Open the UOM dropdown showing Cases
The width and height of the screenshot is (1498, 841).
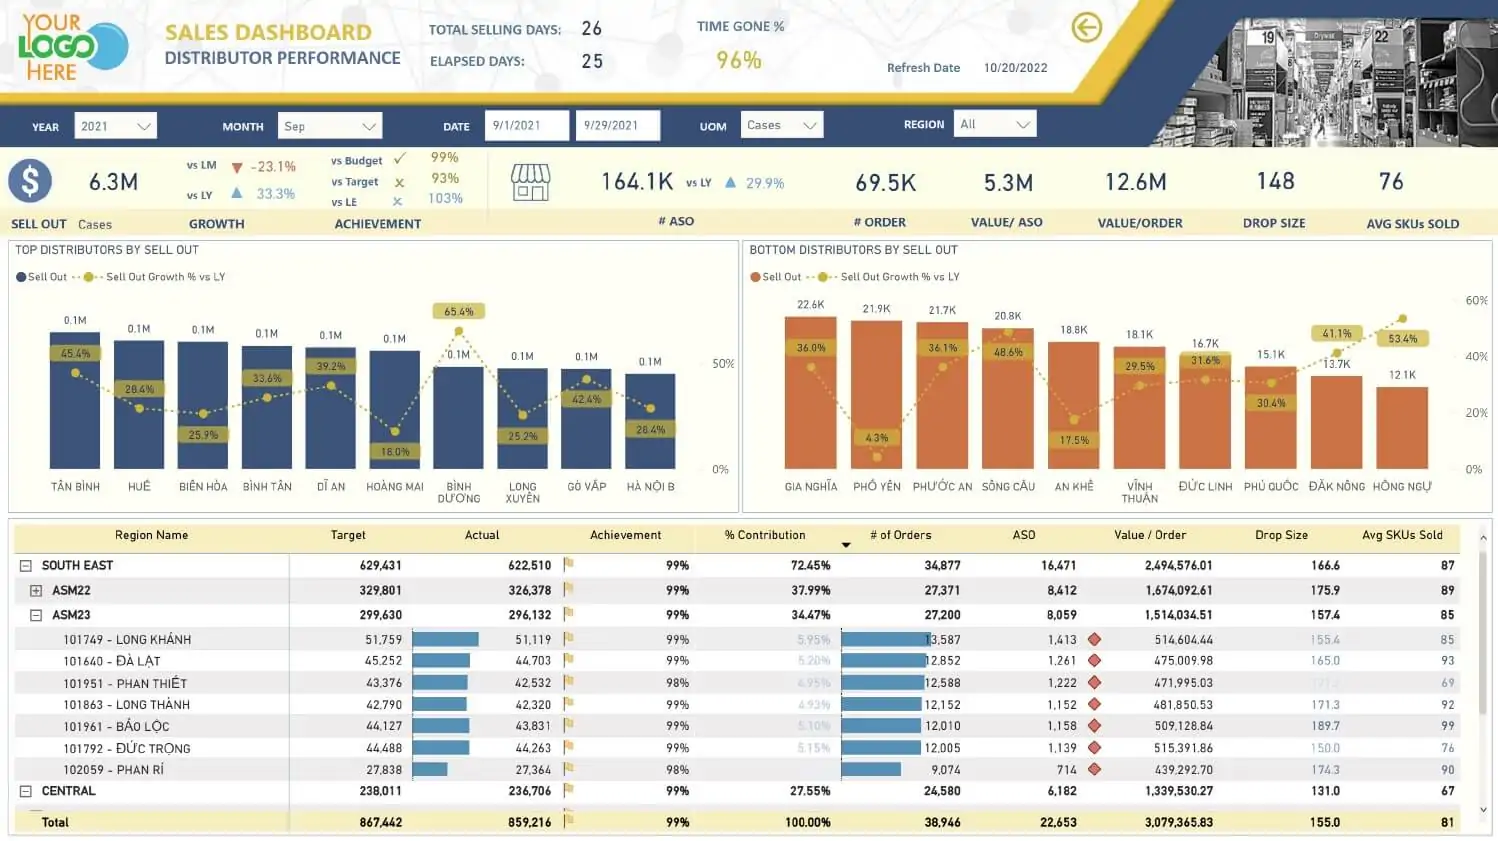tap(782, 125)
